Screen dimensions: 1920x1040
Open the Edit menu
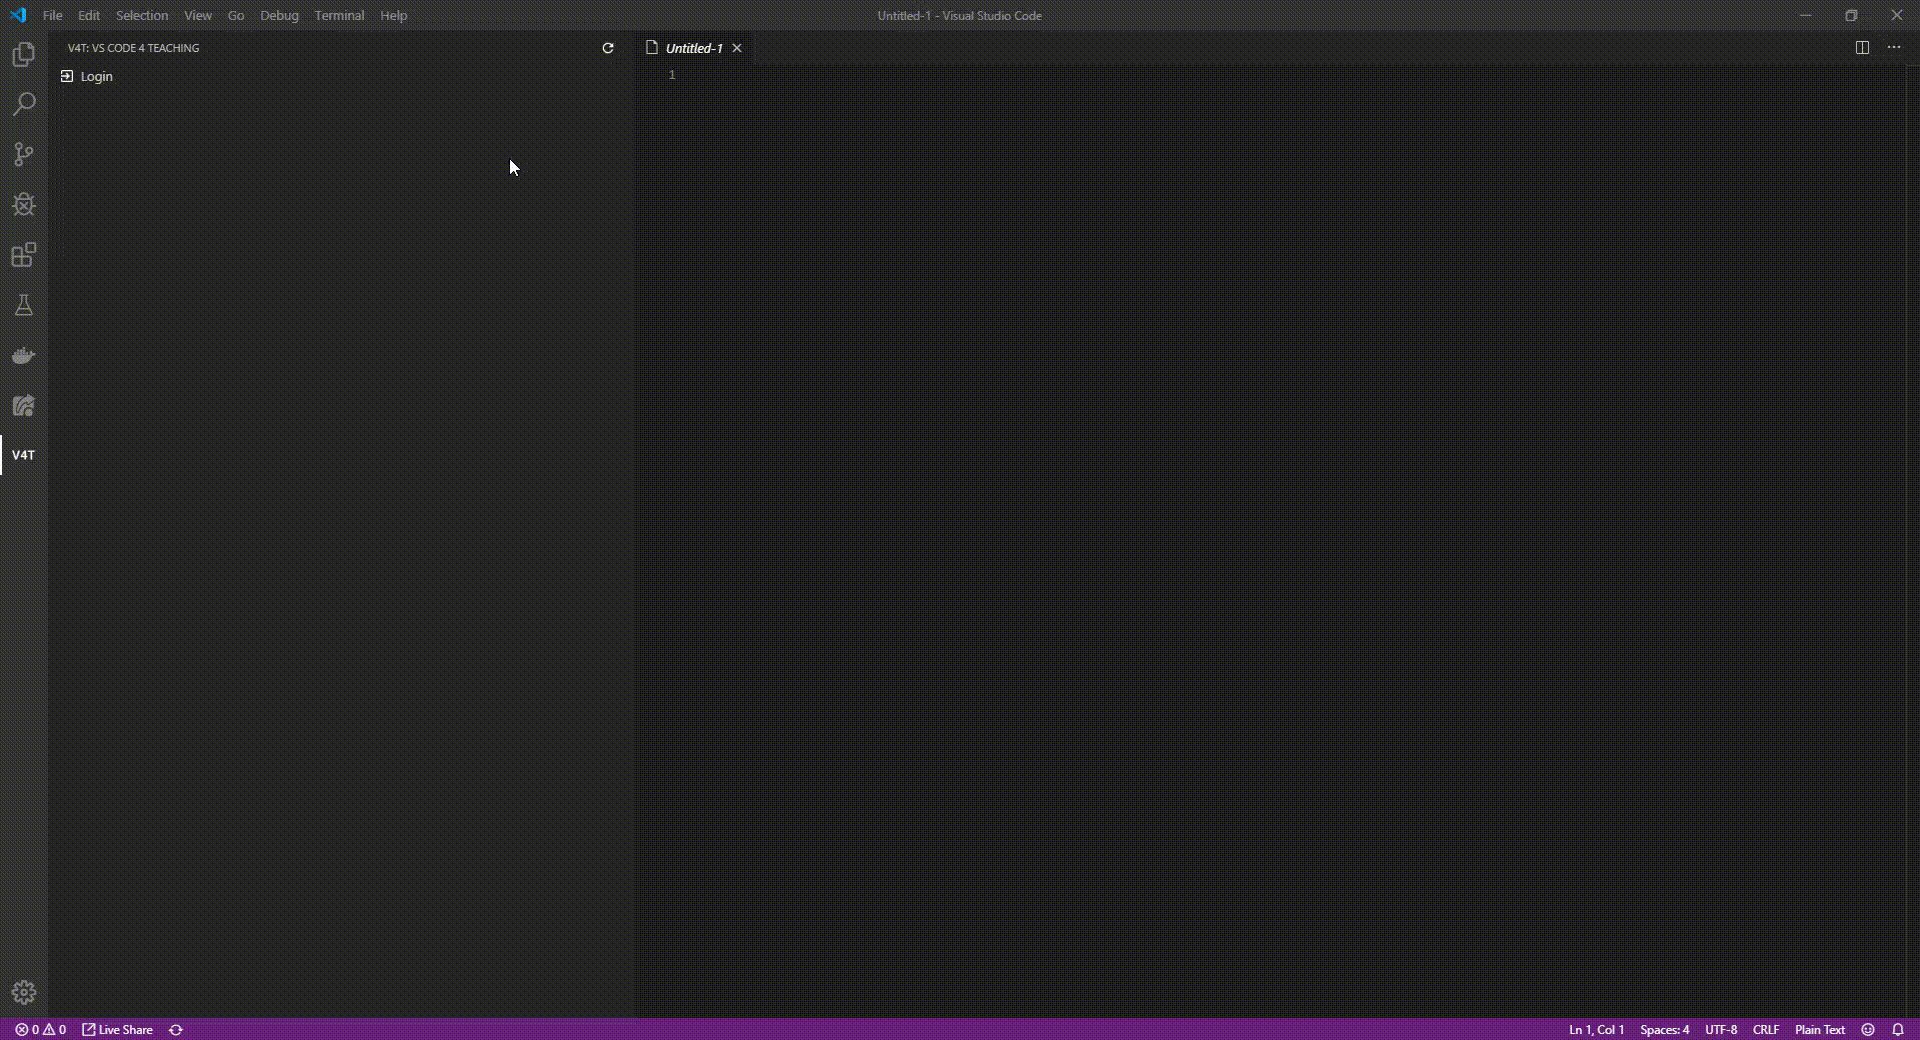[89, 15]
